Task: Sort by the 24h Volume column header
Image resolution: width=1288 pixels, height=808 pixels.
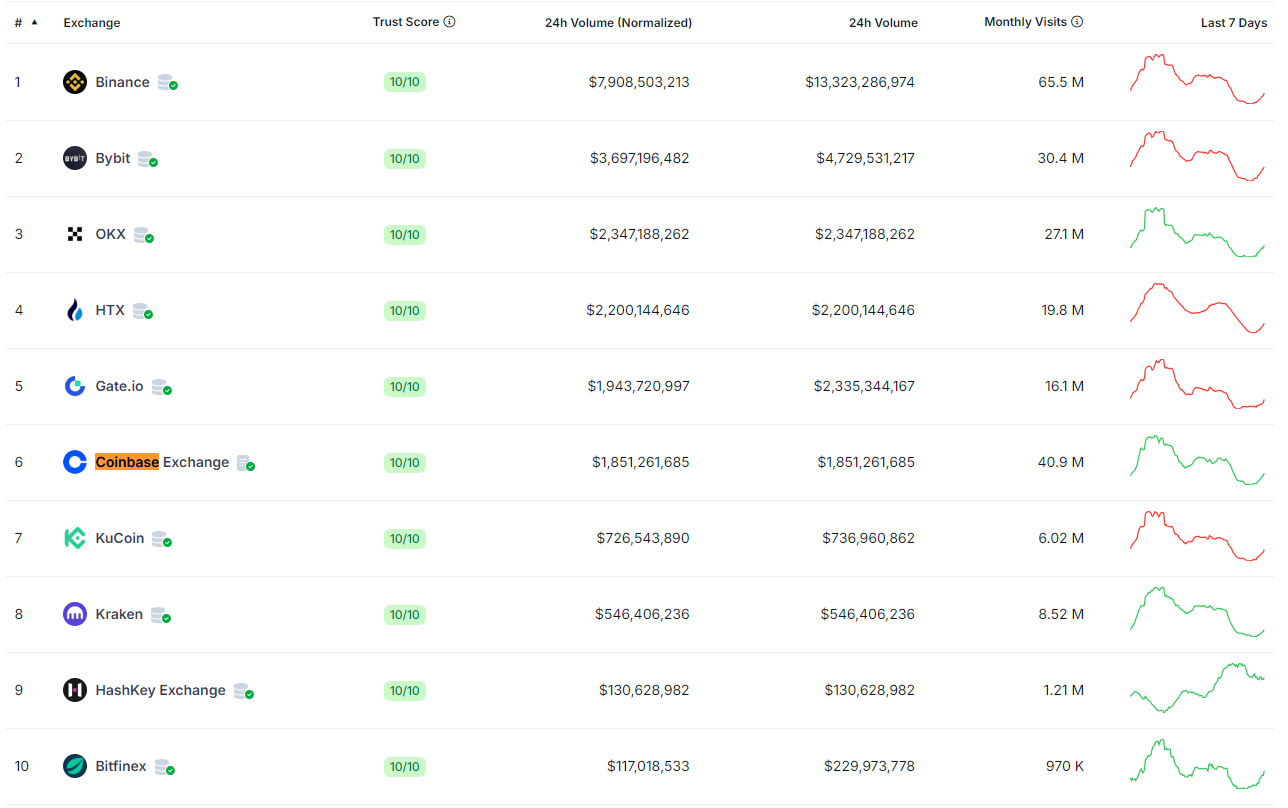Action: point(883,23)
